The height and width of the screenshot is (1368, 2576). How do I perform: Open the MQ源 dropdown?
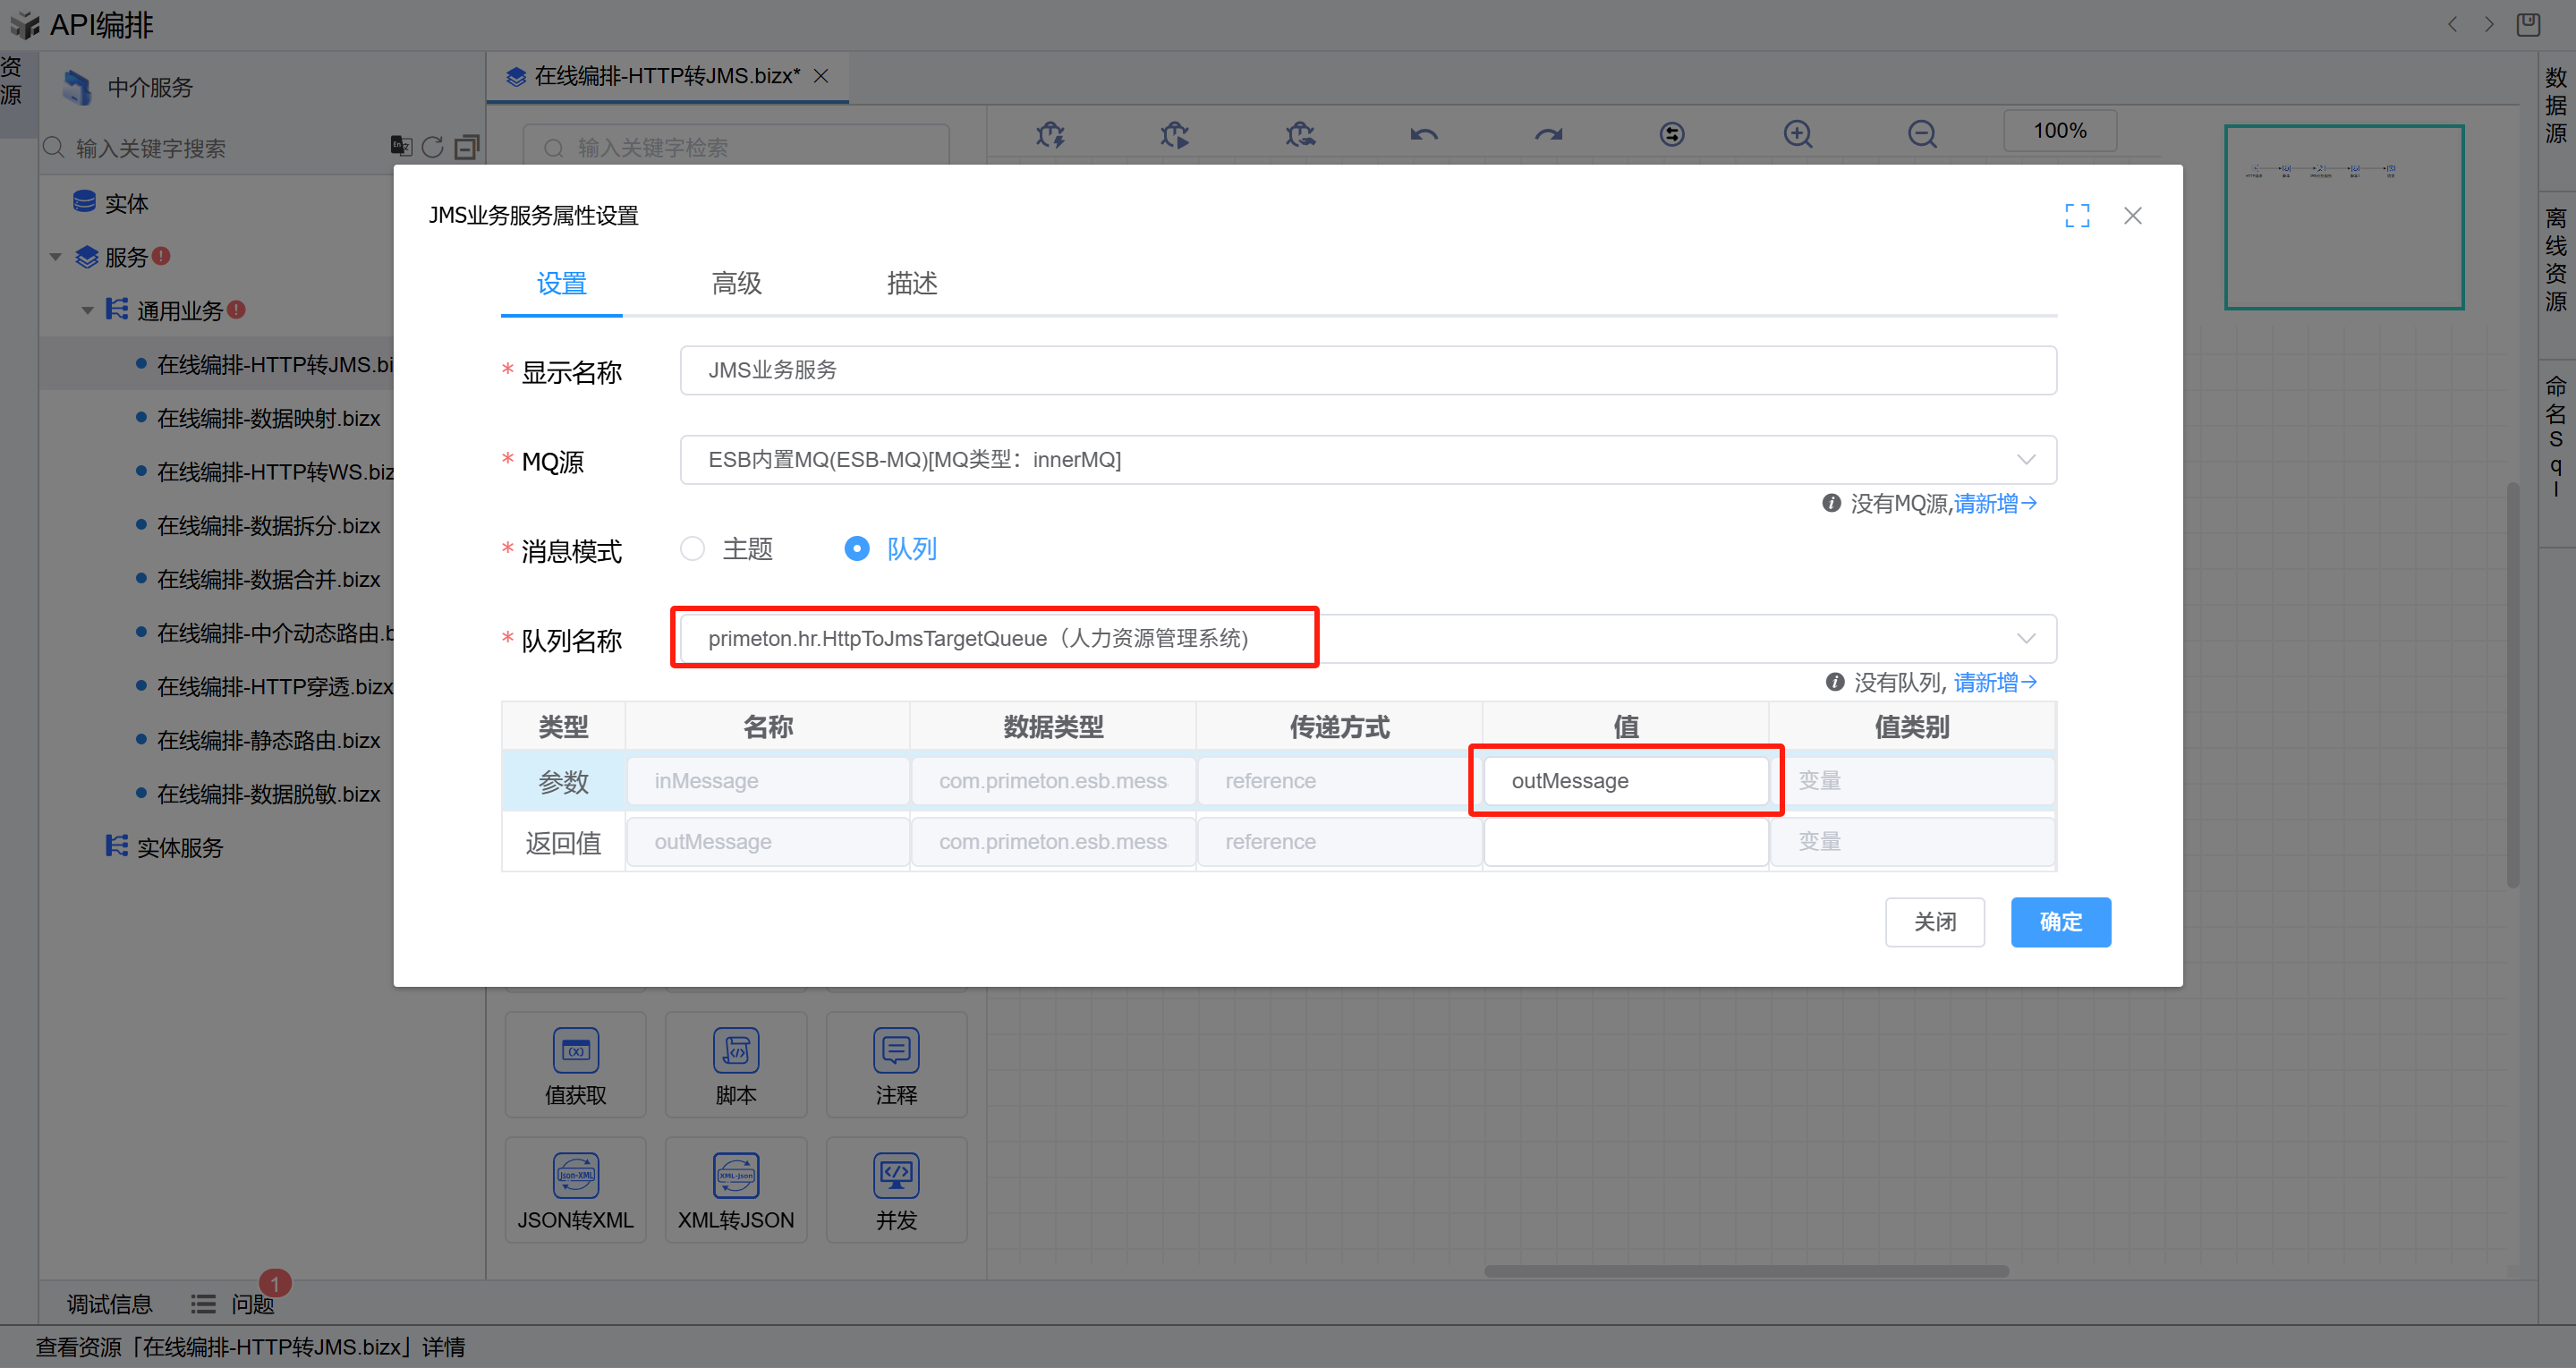point(2026,460)
